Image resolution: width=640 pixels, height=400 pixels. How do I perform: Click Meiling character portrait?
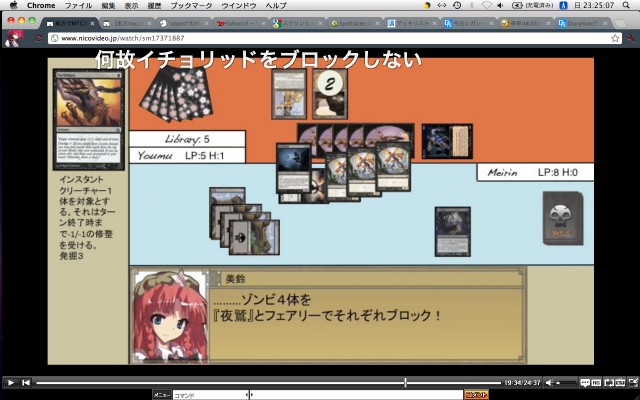tap(170, 316)
